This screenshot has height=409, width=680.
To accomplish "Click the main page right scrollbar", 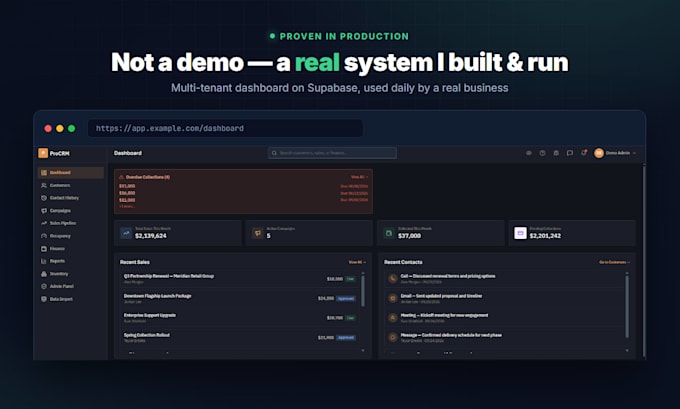I will click(x=644, y=260).
